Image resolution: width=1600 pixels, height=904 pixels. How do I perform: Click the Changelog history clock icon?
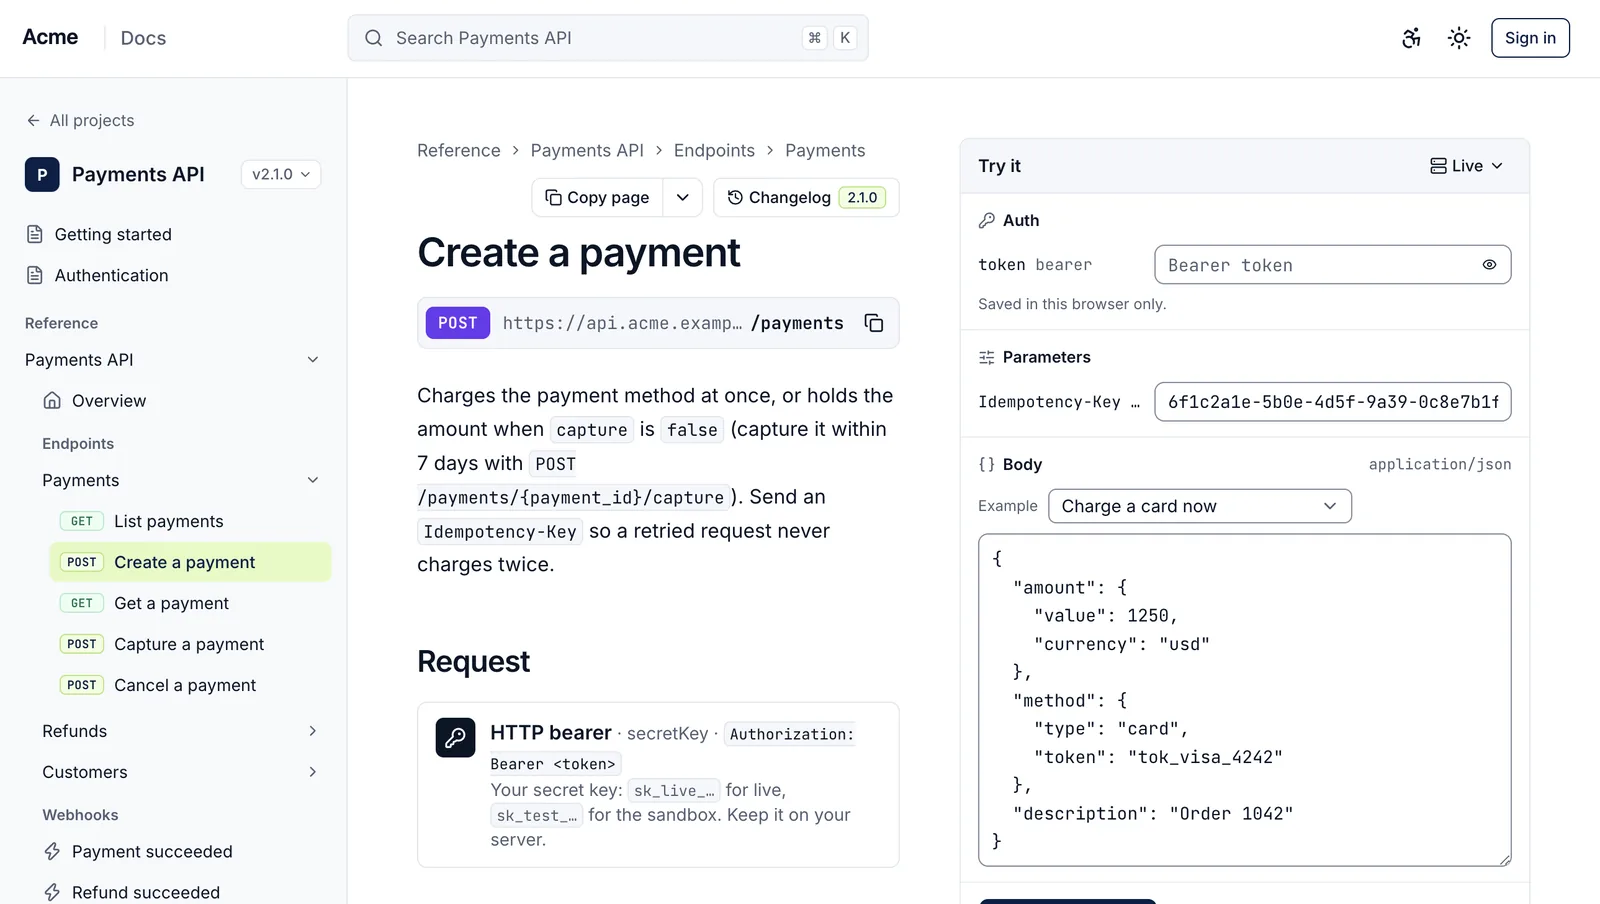click(x=735, y=197)
